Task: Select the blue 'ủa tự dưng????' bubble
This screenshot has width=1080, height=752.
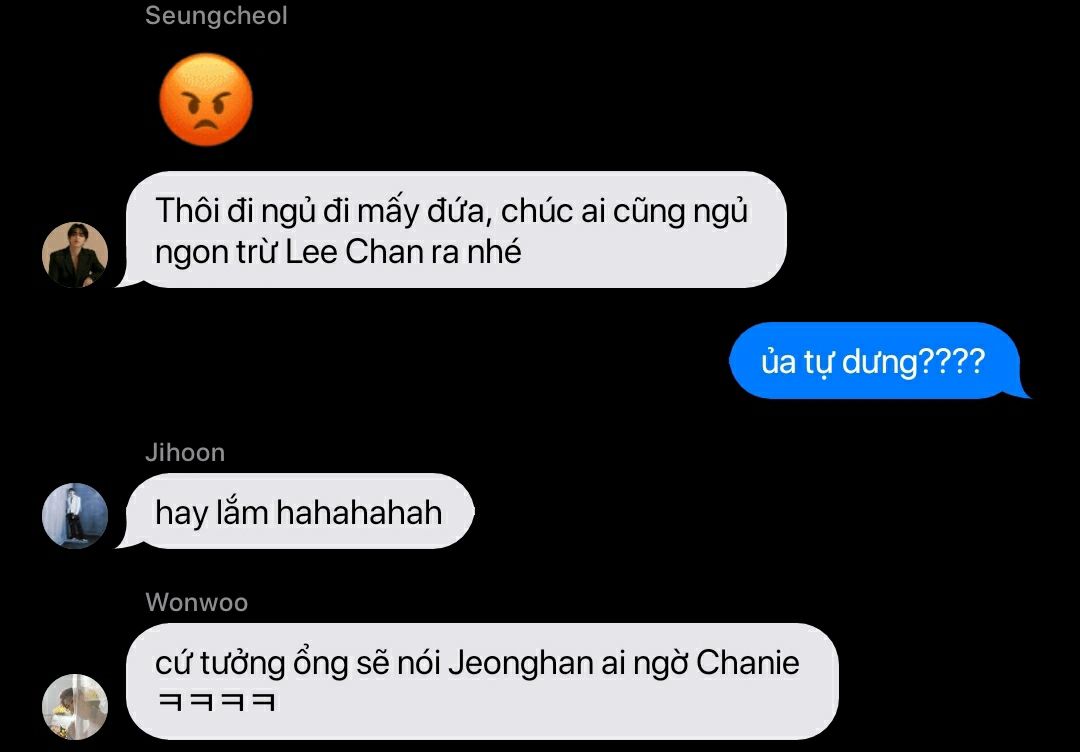Action: [x=879, y=361]
